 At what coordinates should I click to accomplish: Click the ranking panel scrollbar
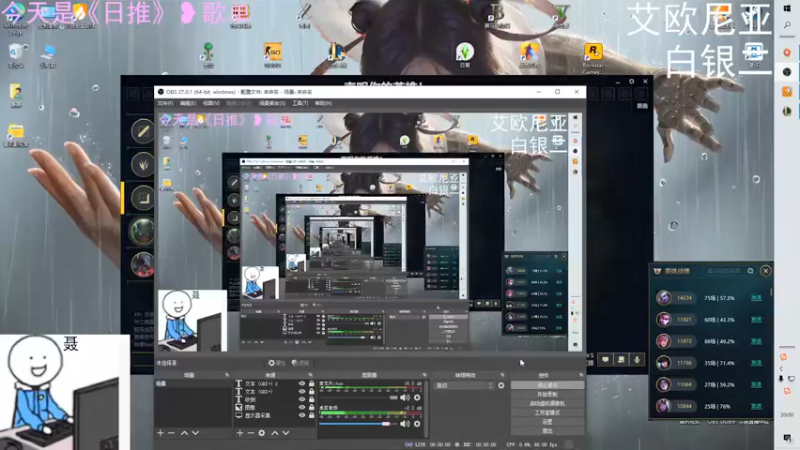click(x=771, y=293)
